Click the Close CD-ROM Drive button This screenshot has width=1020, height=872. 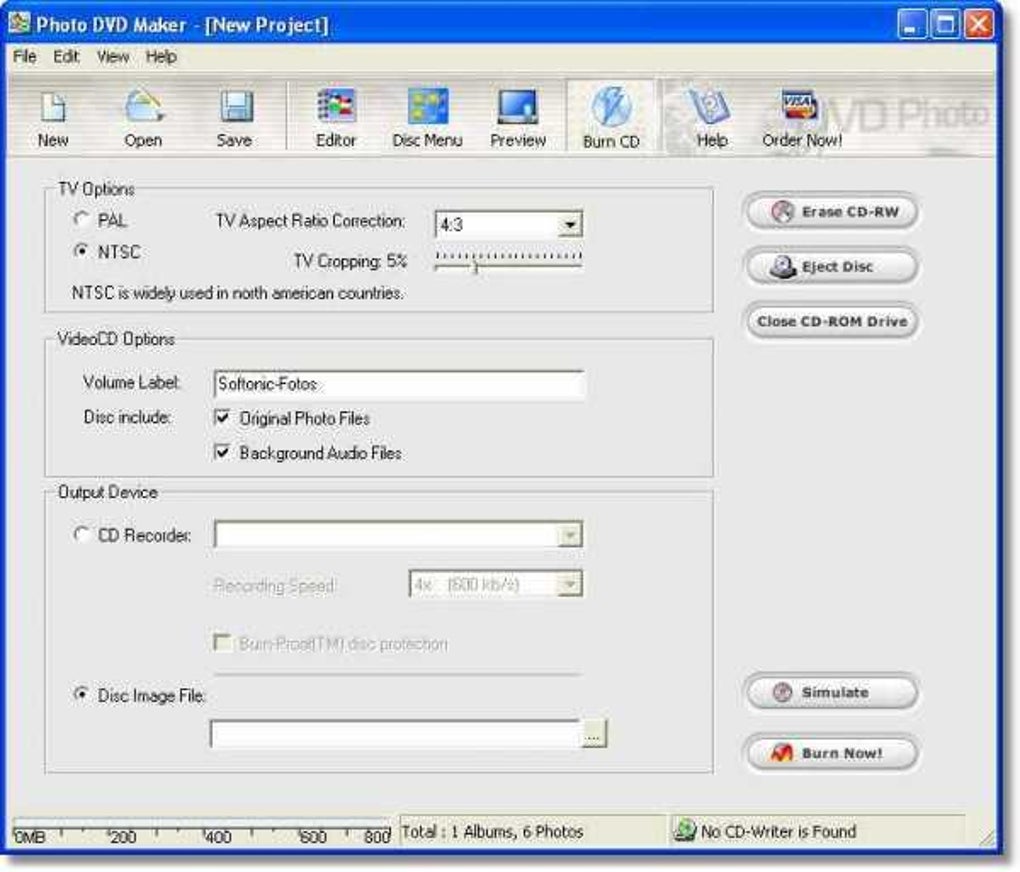(832, 321)
